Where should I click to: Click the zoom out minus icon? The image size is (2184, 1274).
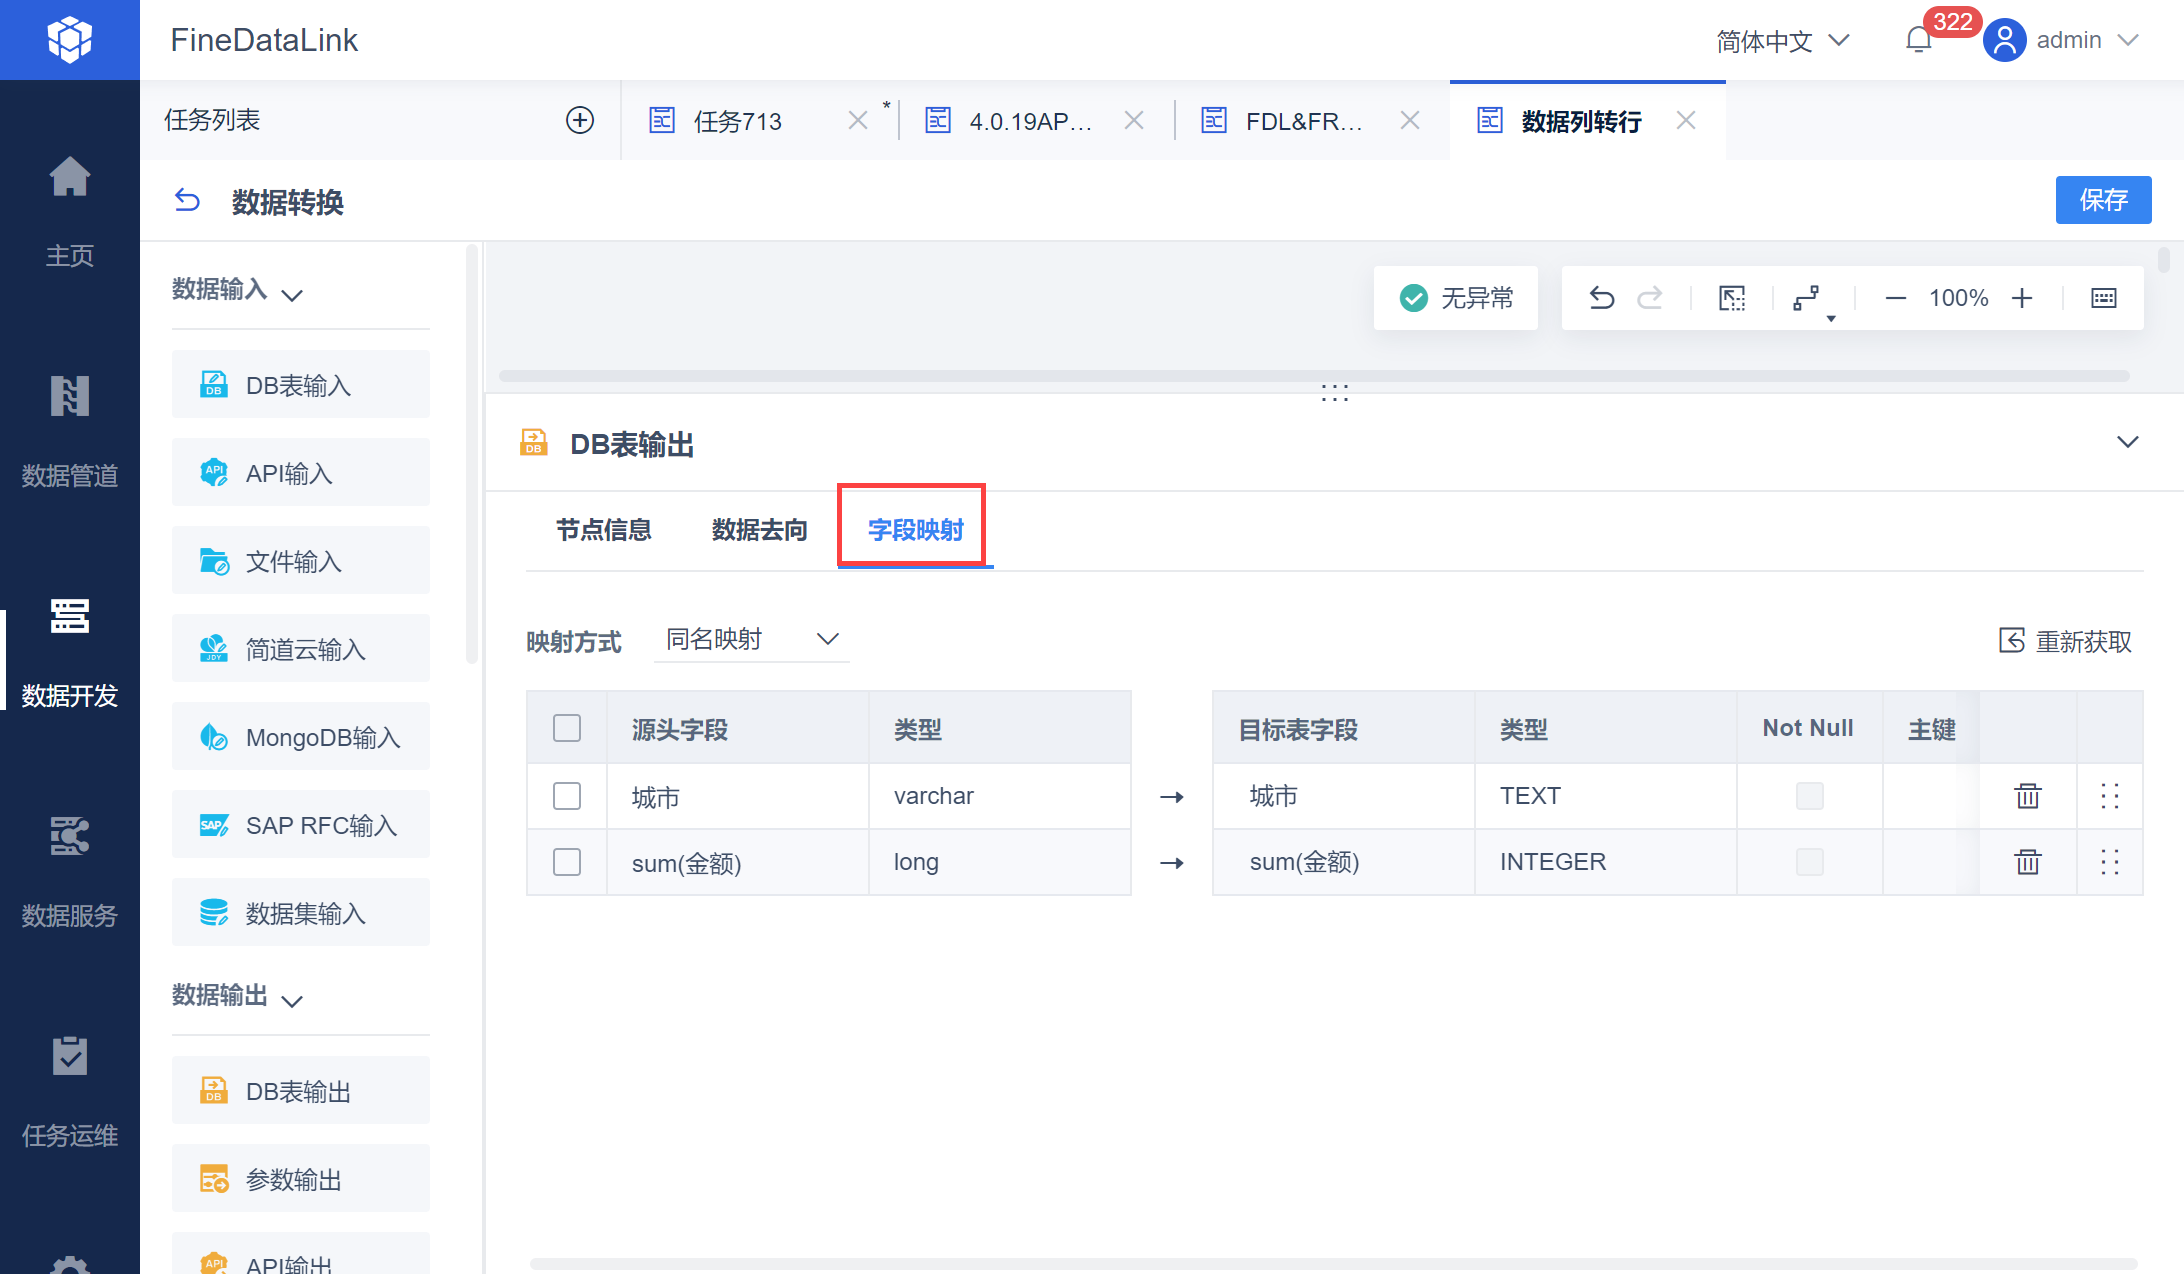coord(1895,298)
